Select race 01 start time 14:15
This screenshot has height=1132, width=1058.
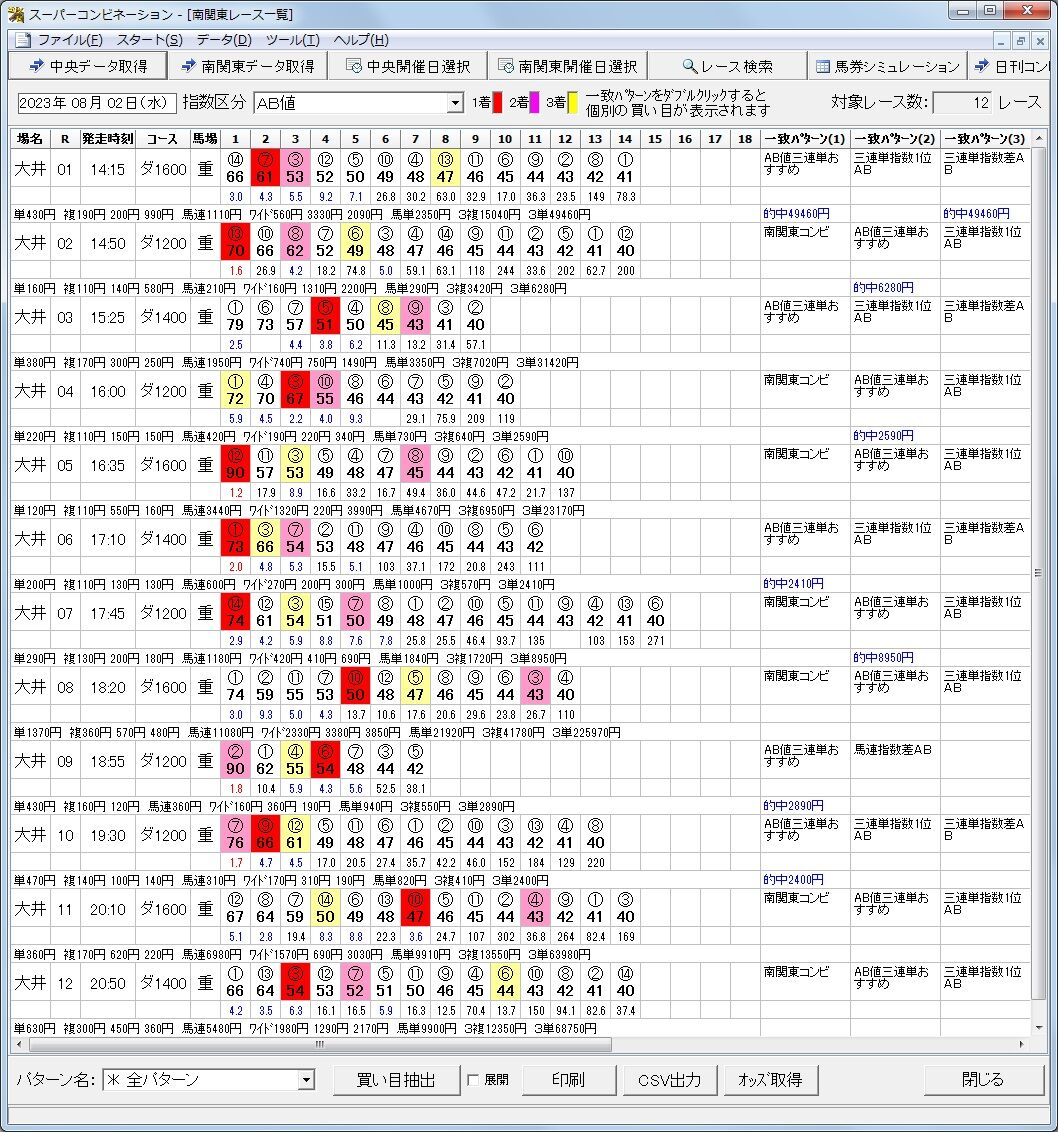[108, 170]
